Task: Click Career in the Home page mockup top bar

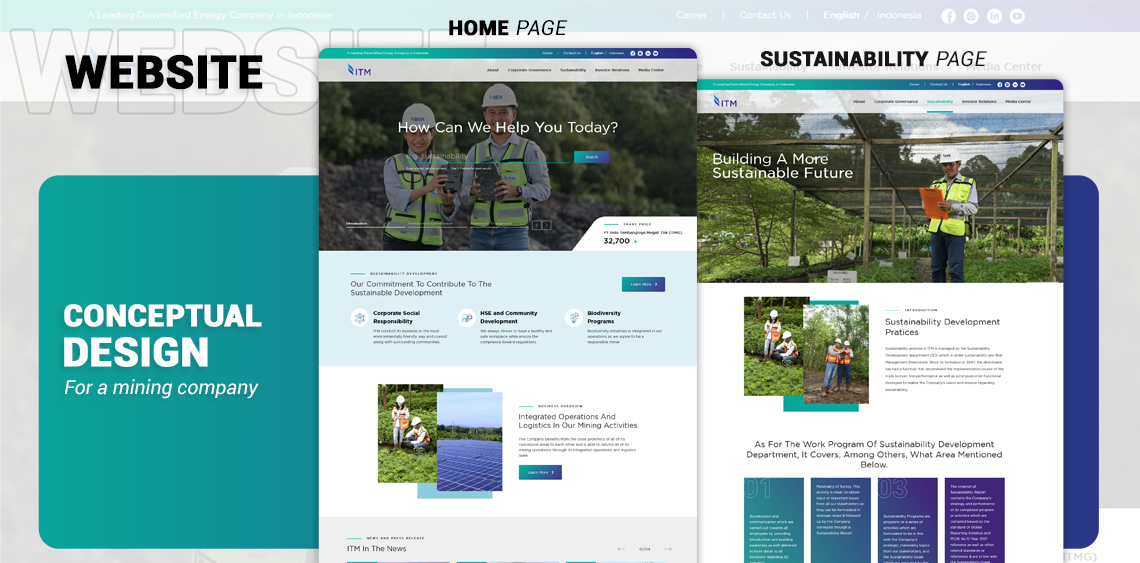Action: (x=547, y=53)
